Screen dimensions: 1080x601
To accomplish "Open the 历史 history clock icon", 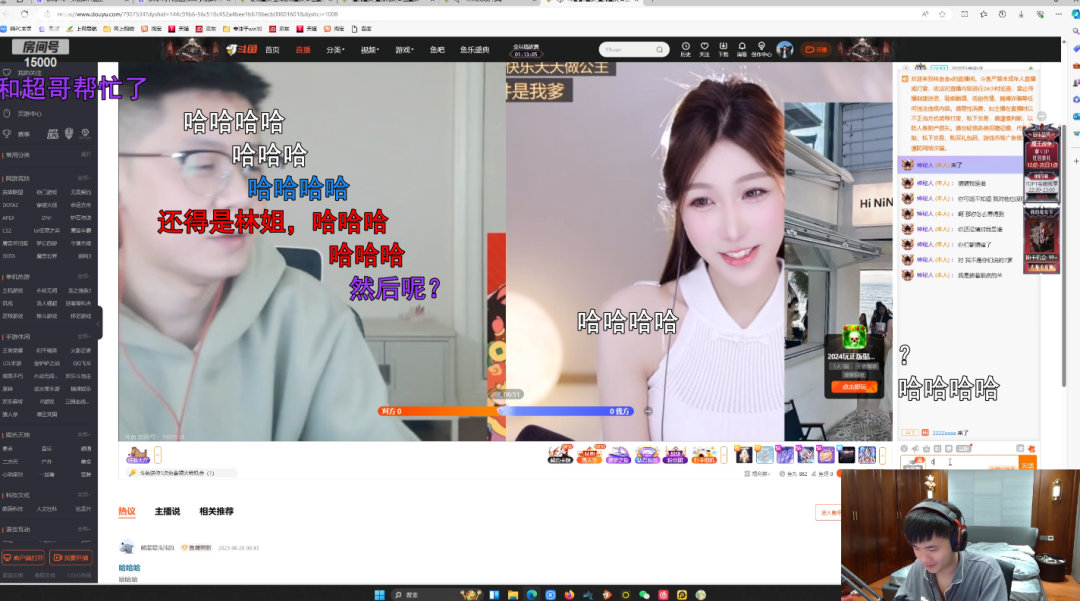I will [685, 47].
